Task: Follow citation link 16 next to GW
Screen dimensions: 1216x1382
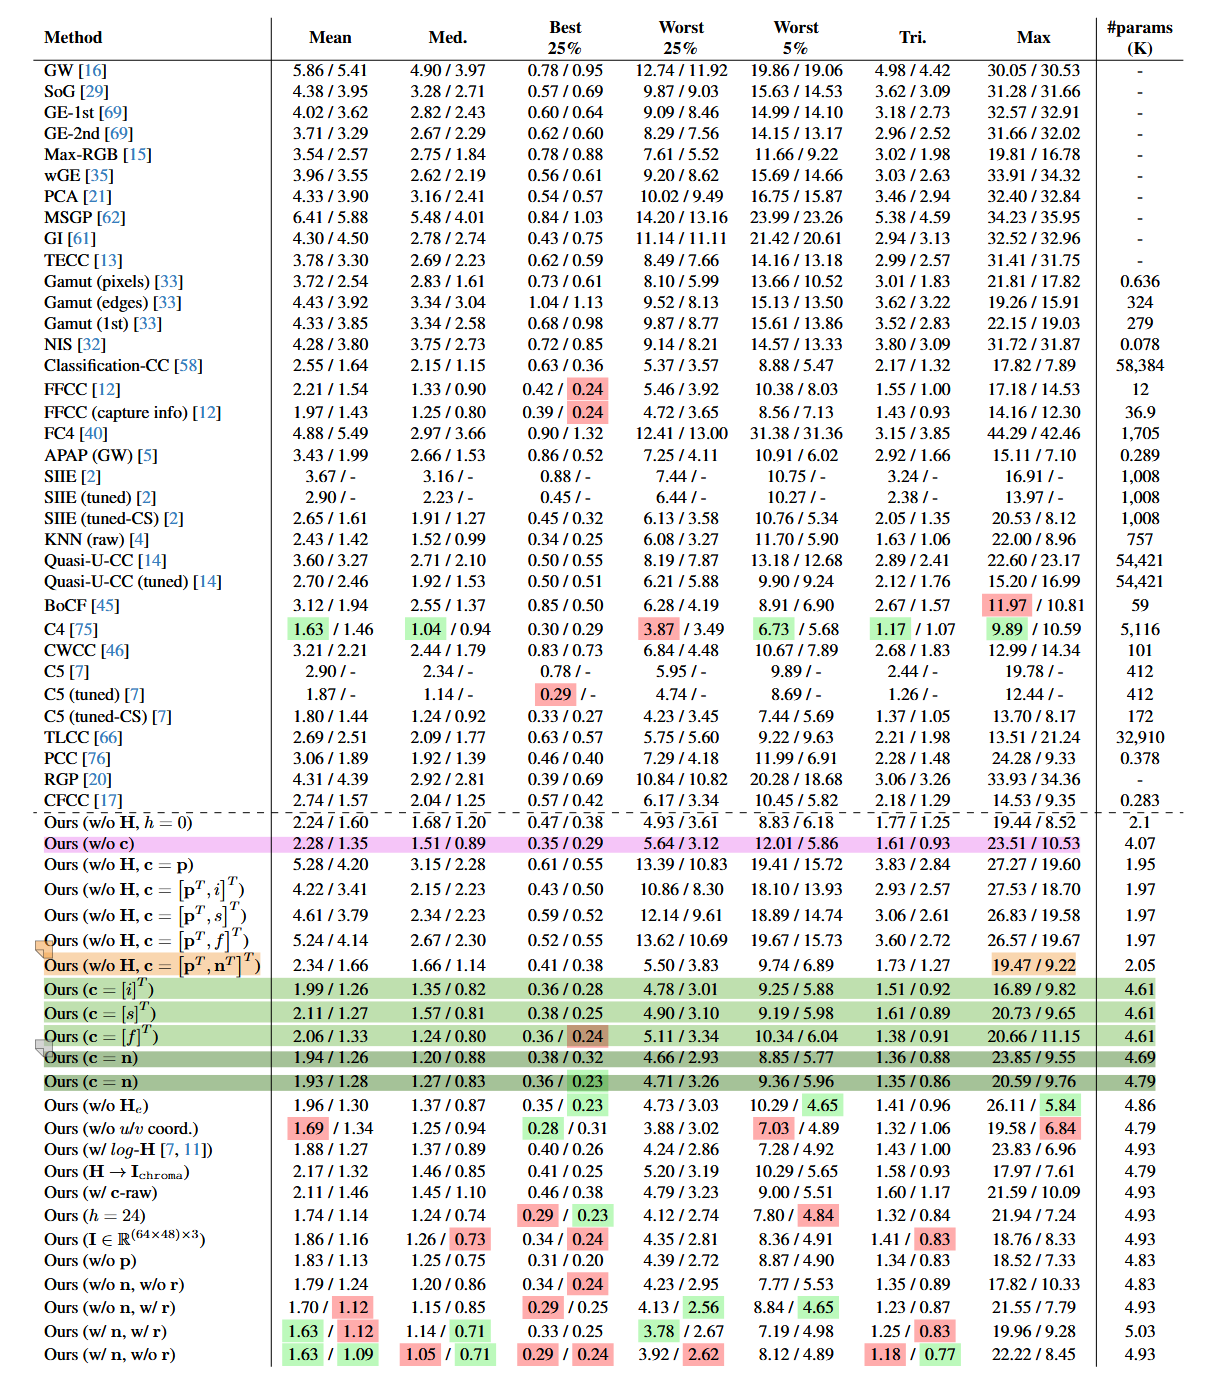Action: coord(93,70)
